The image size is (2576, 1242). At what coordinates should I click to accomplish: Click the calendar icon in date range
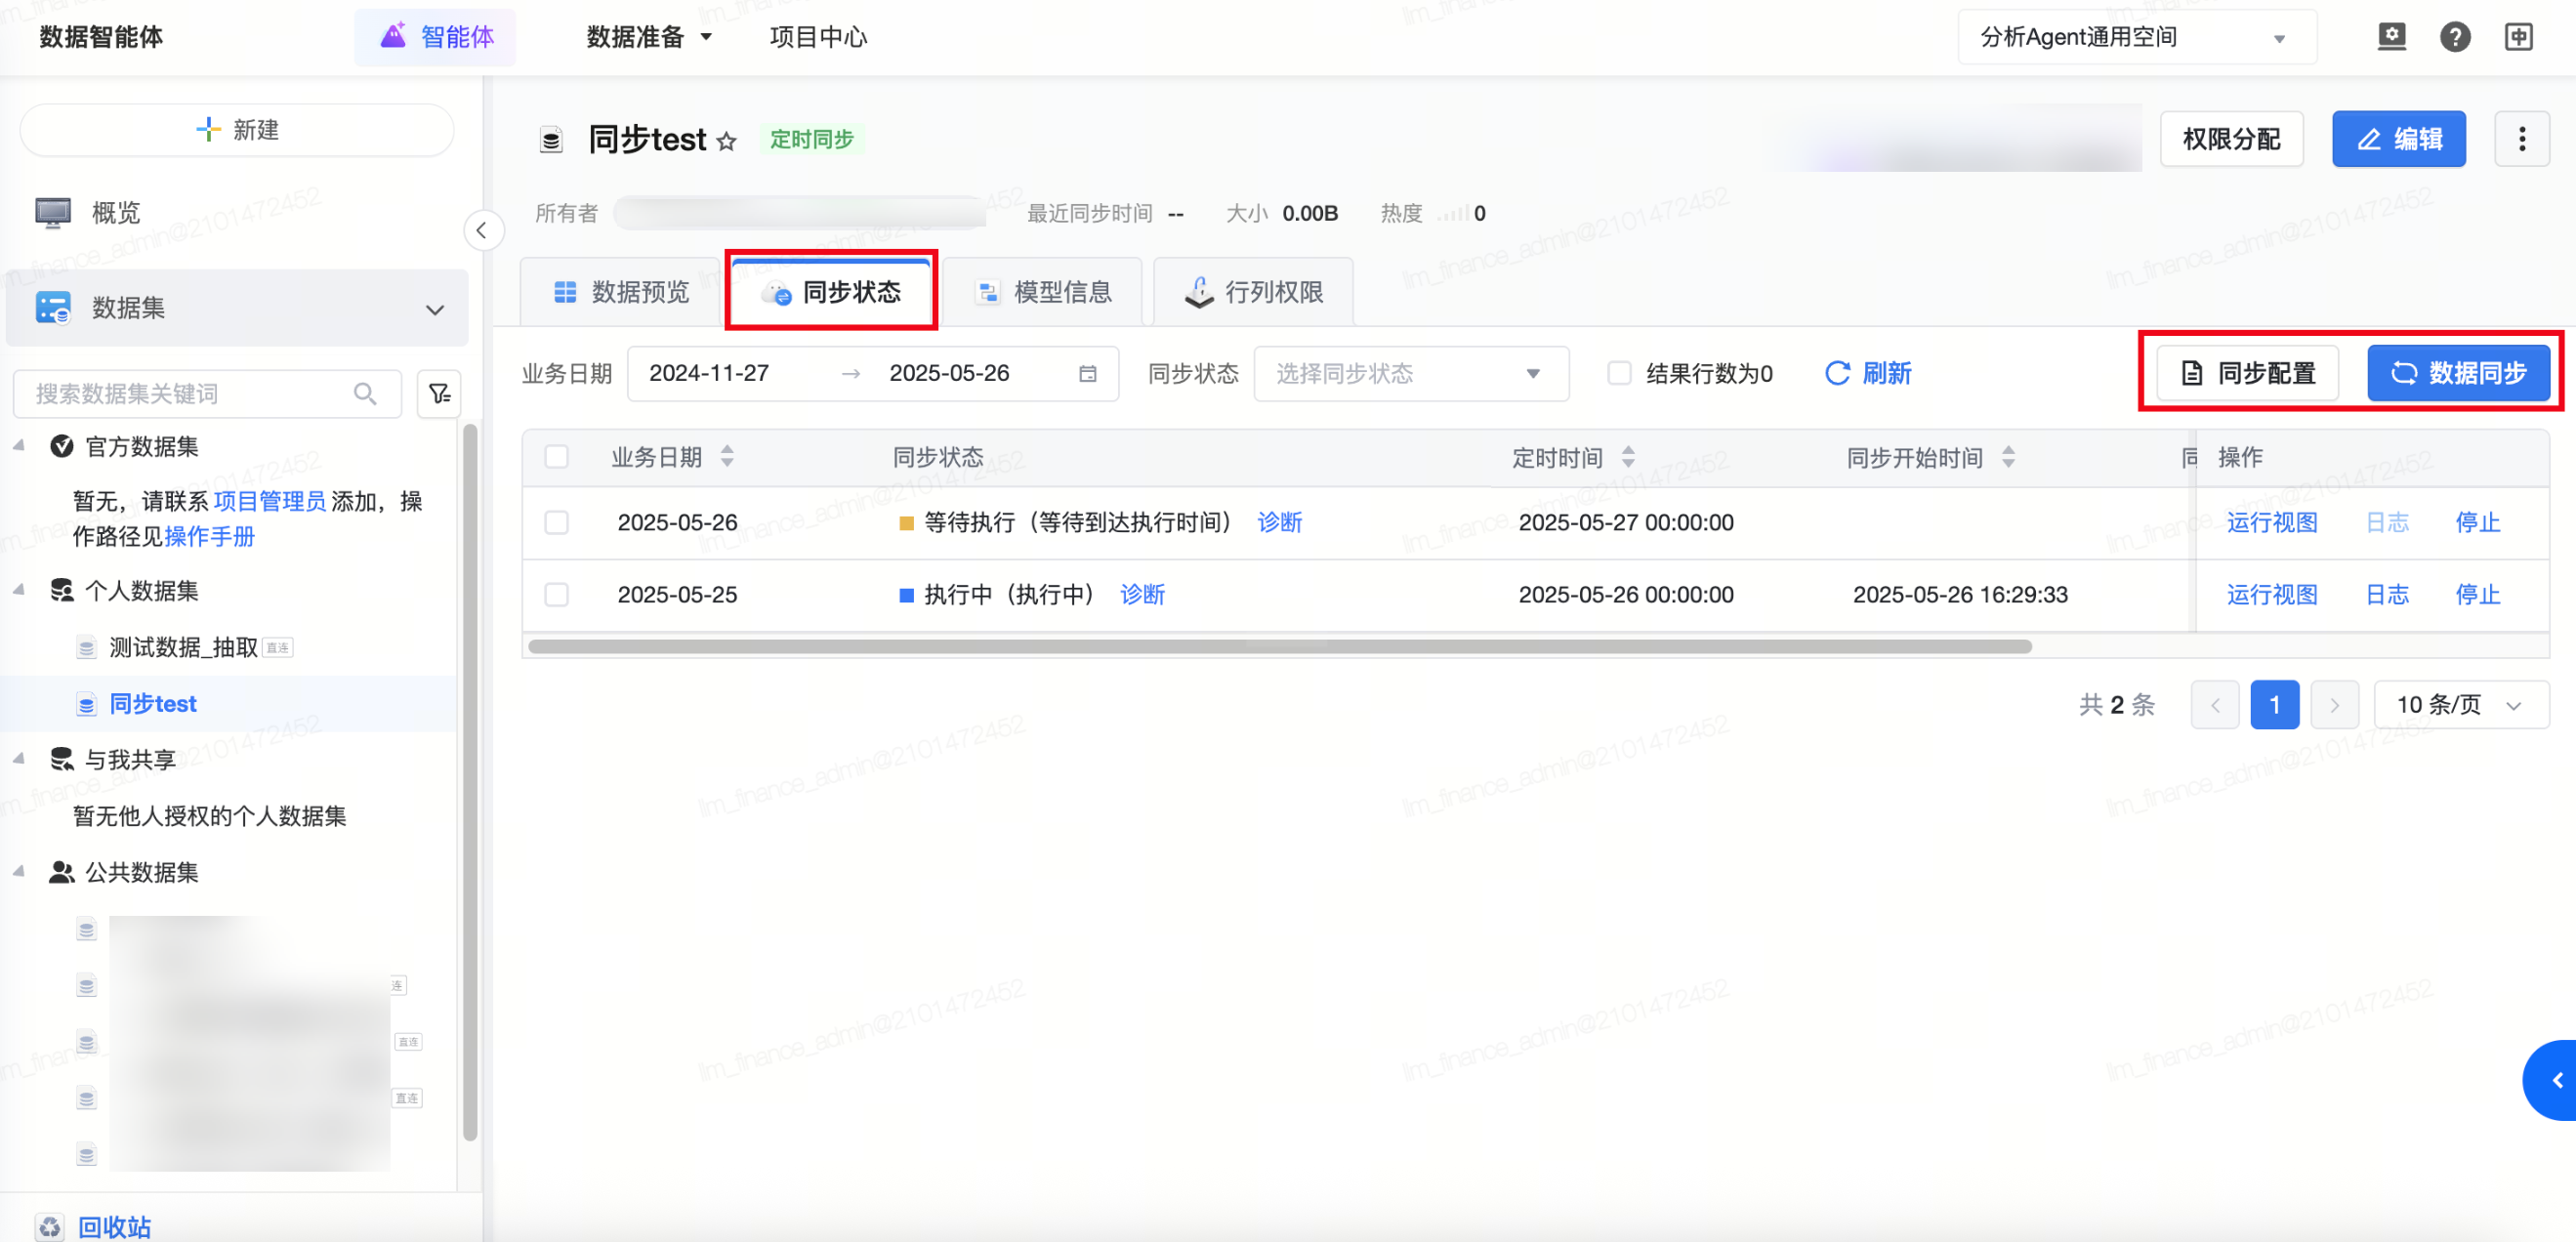[1087, 374]
